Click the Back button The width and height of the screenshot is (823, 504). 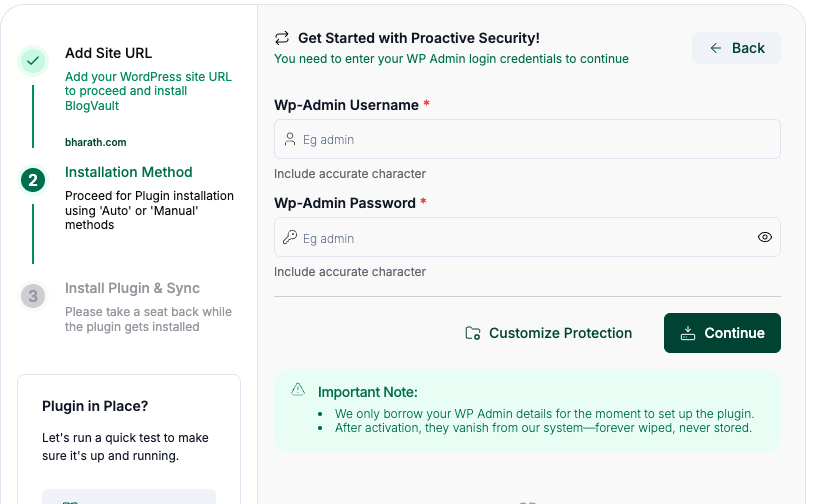(x=736, y=48)
